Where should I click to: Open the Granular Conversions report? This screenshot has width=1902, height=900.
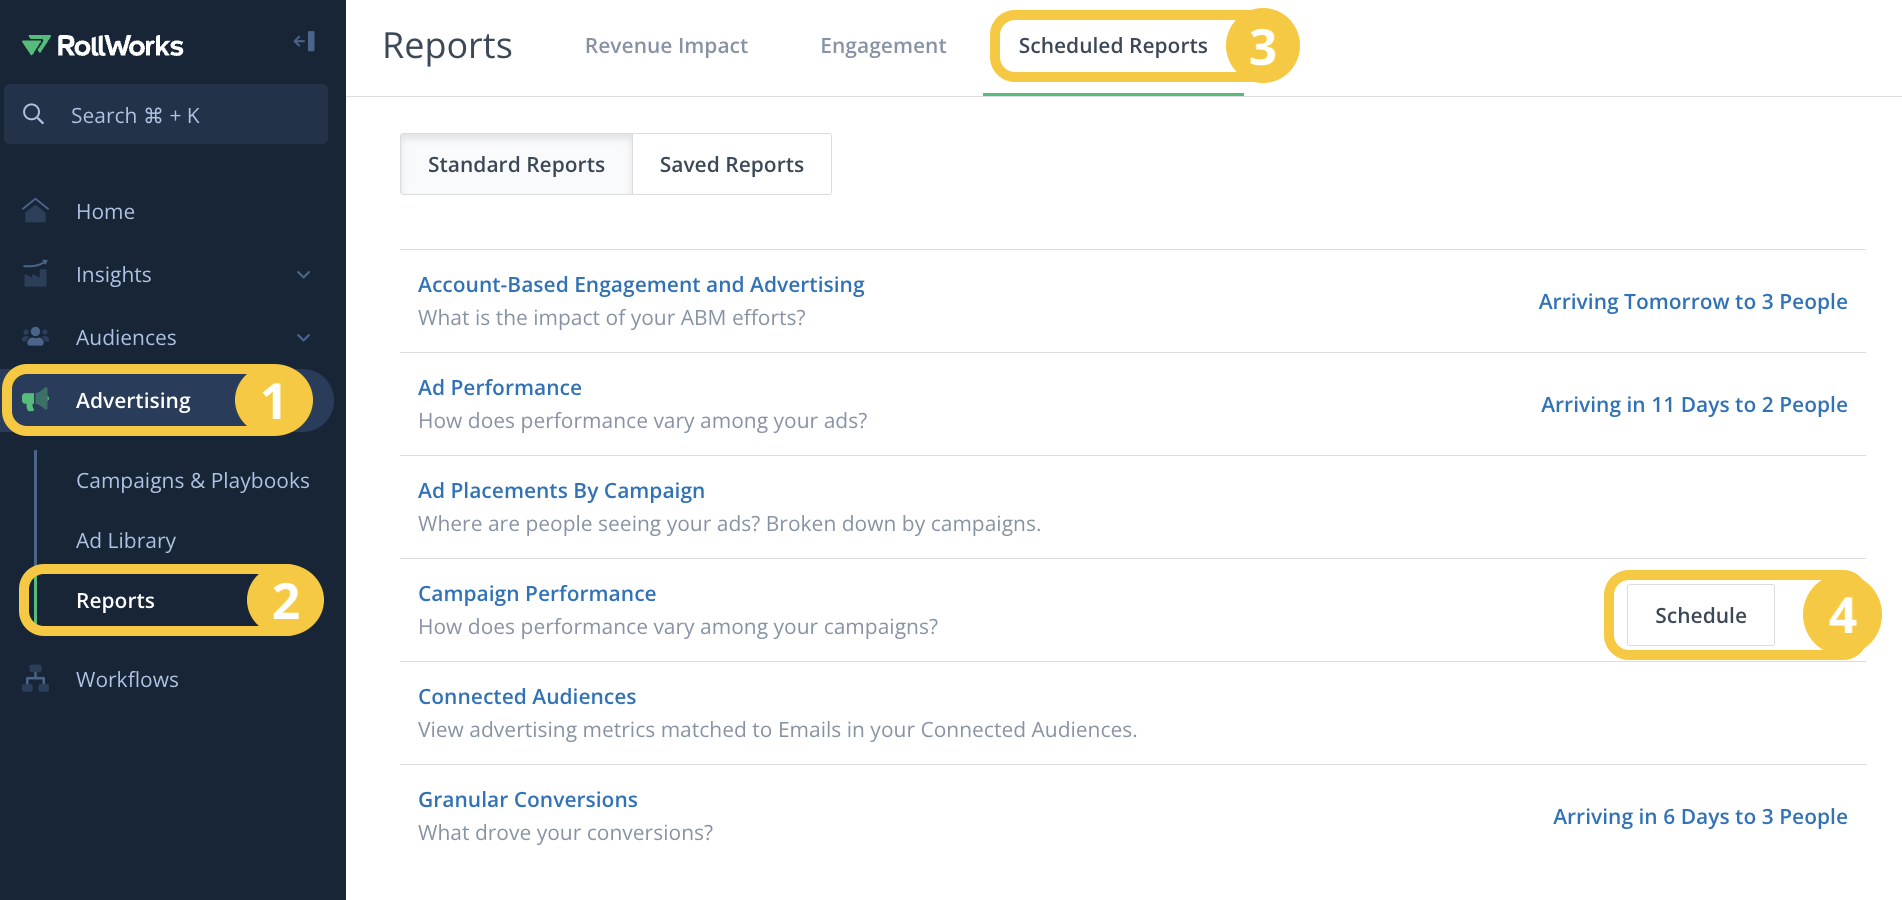pyautogui.click(x=528, y=799)
